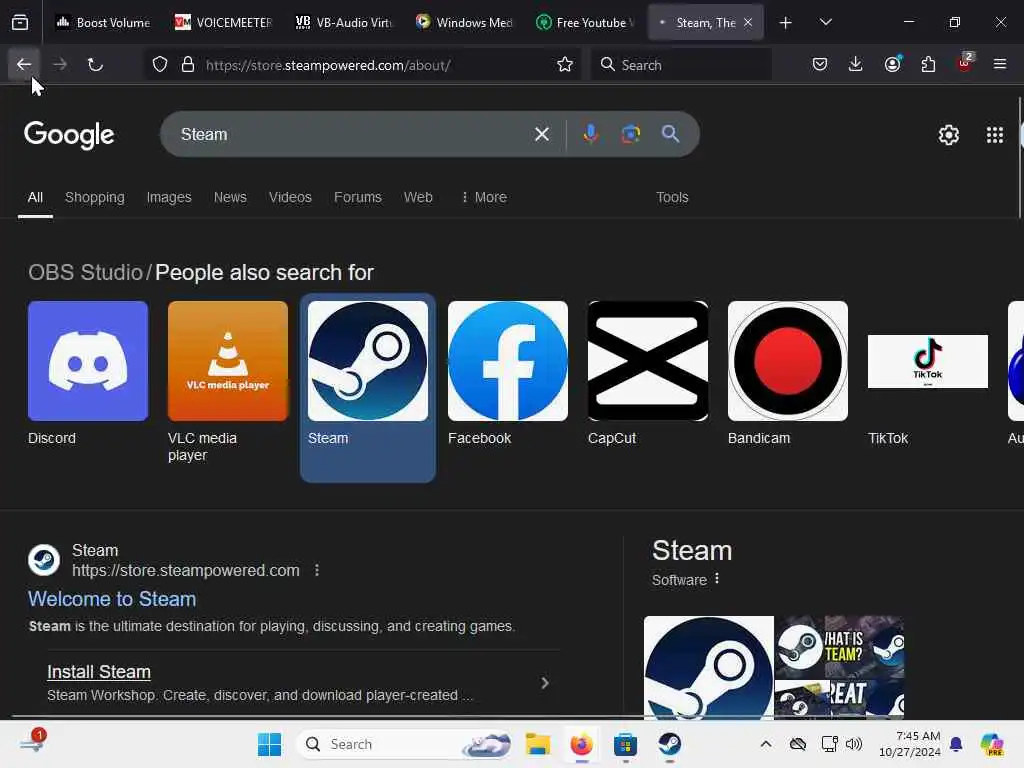Open a new tab with the plus button
This screenshot has width=1024, height=768.
[786, 23]
